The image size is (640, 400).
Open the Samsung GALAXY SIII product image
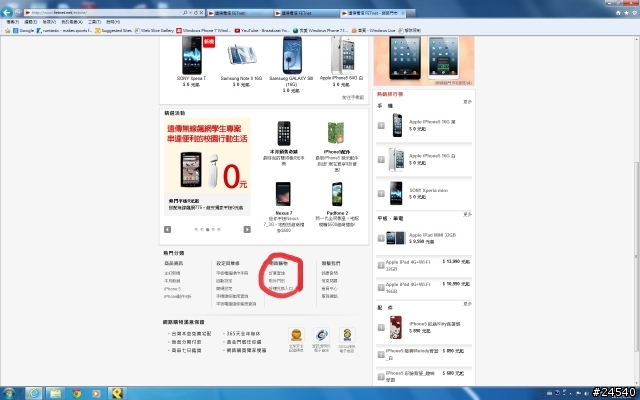292,55
